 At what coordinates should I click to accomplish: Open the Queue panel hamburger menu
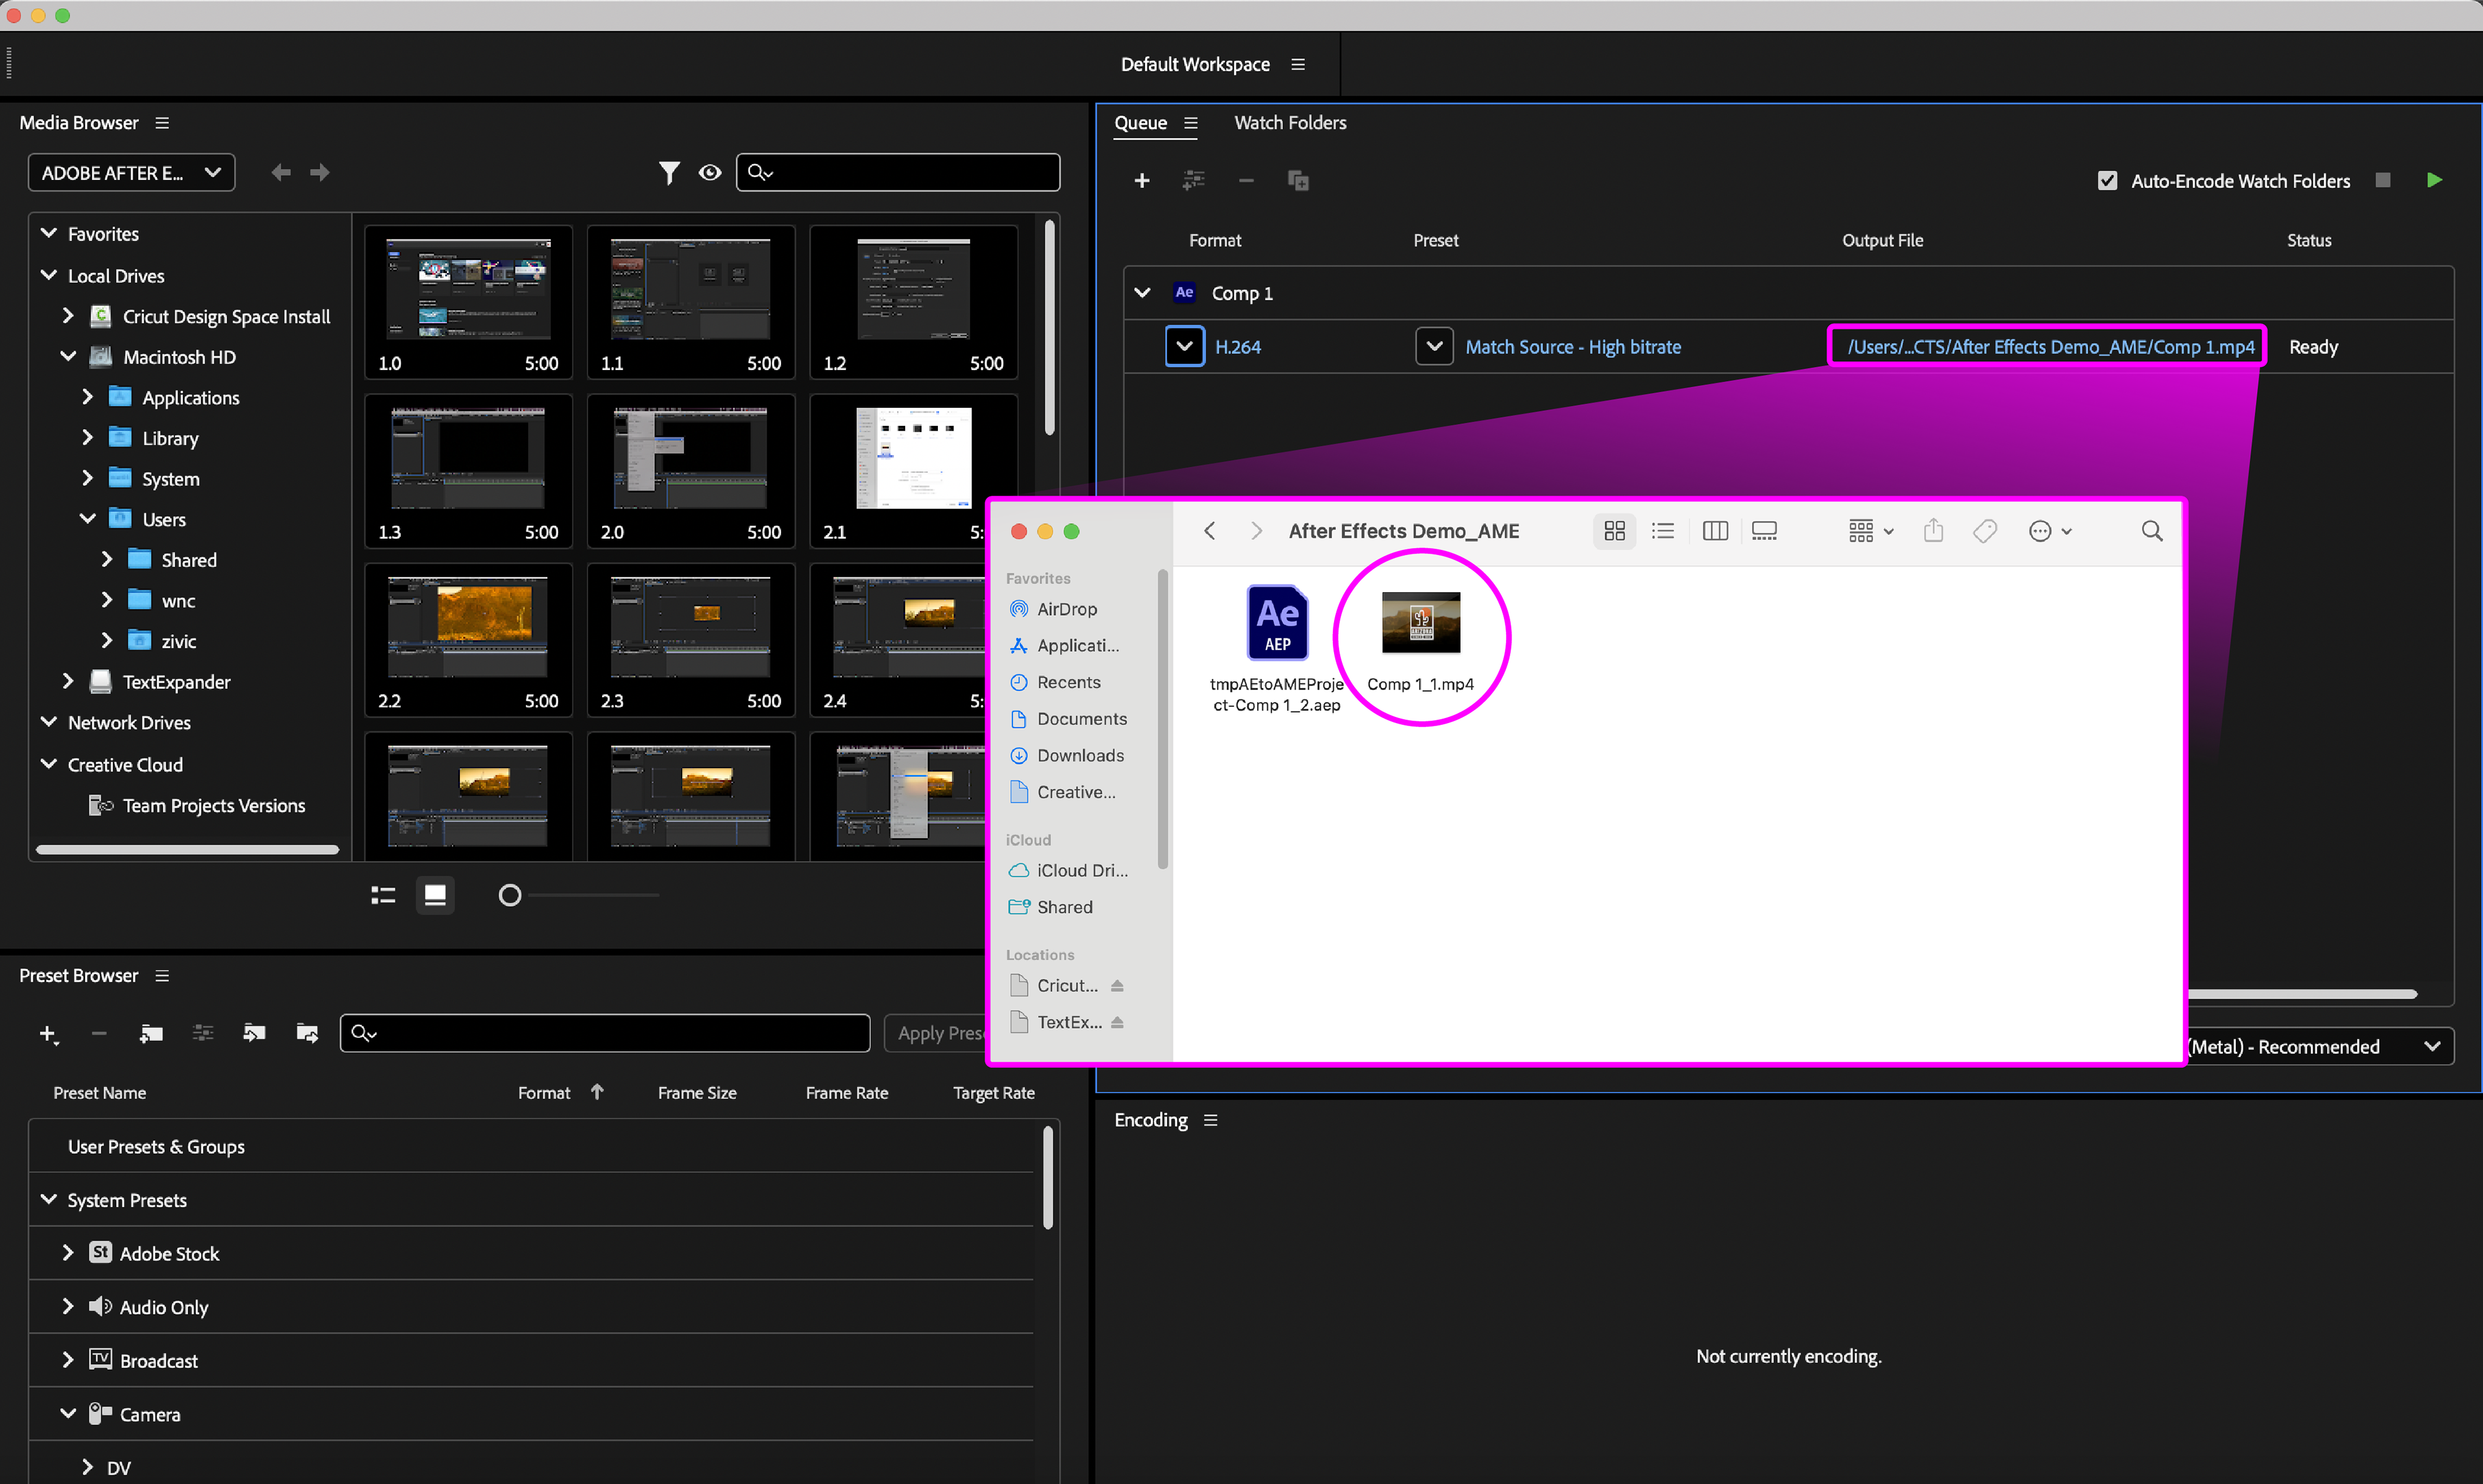(1191, 123)
